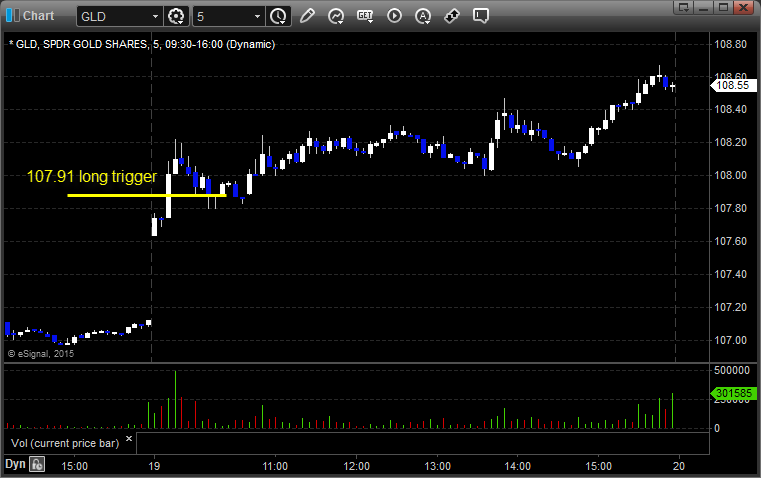Click the 12:00 time axis label
Image resolution: width=761 pixels, height=478 pixels.
click(356, 466)
